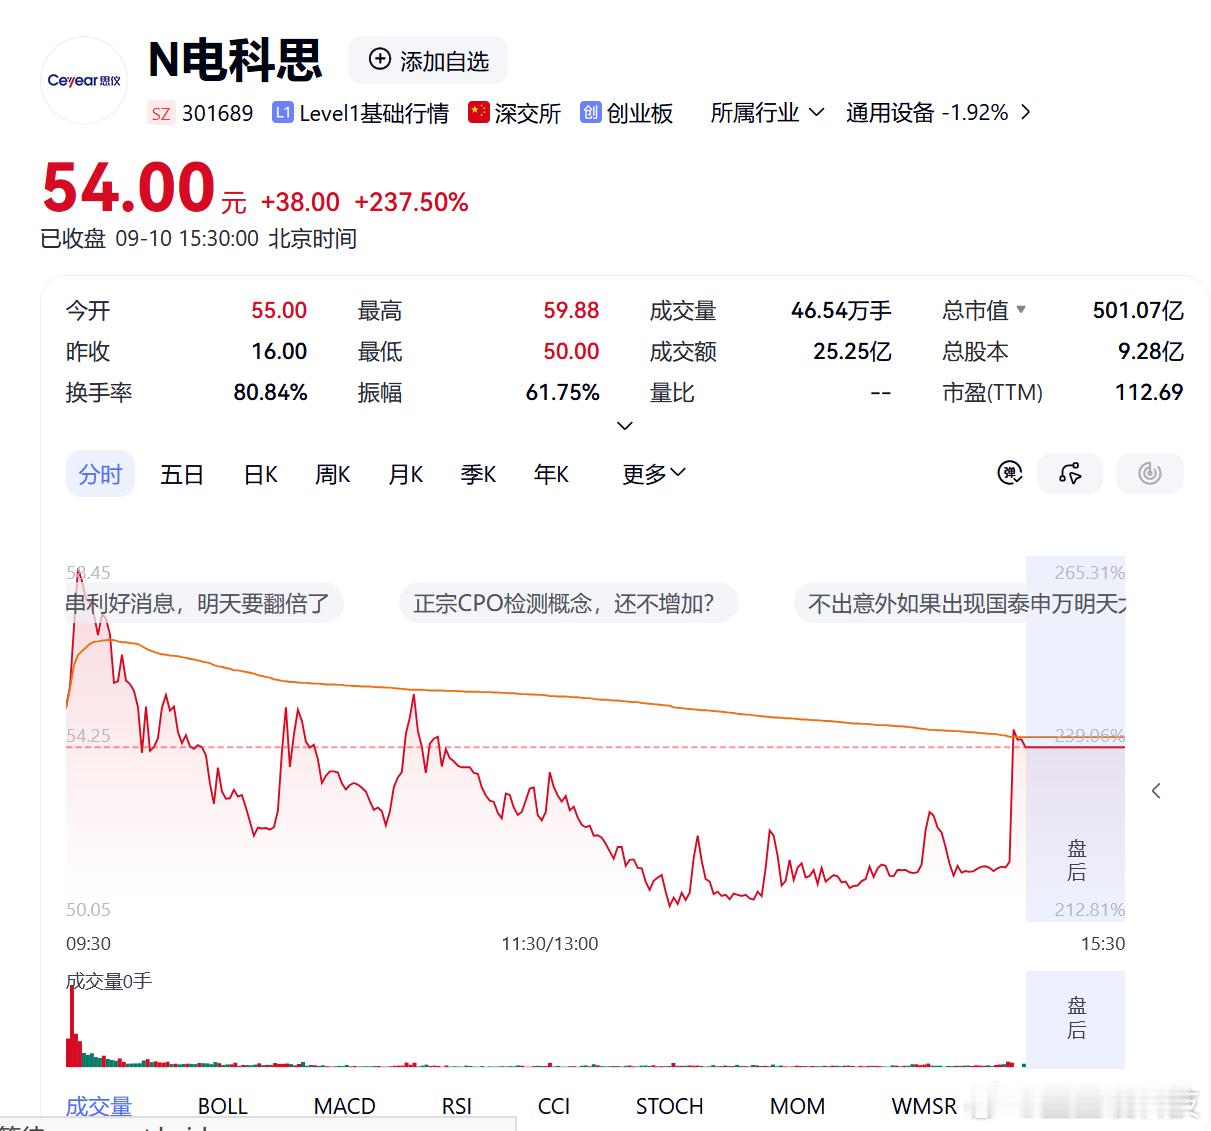Click the 创 board badge icon

(591, 112)
